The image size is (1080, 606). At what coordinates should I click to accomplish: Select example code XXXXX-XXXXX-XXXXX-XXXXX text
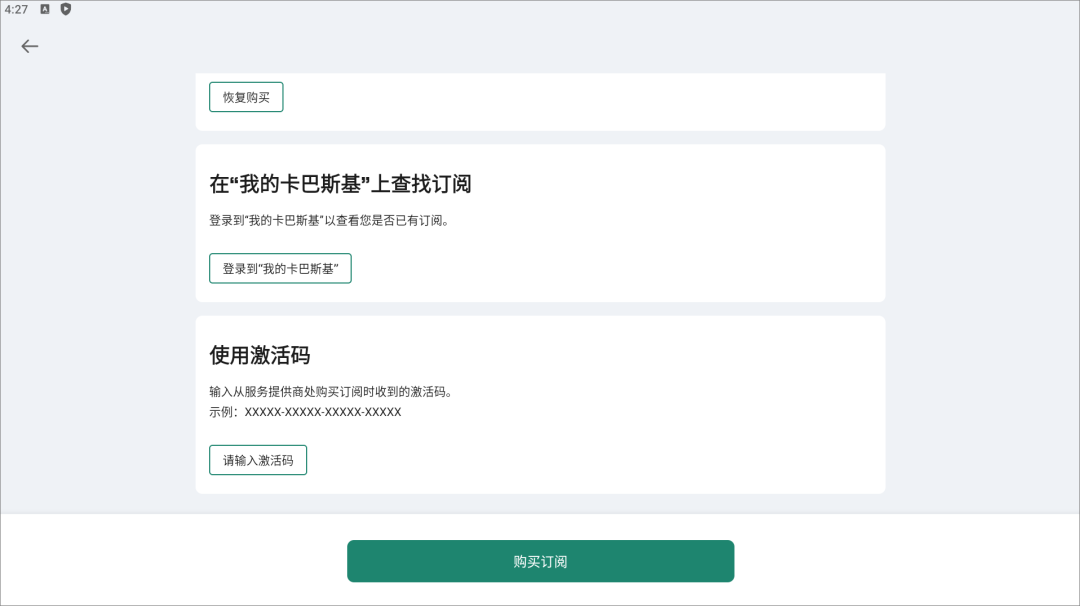(x=323, y=412)
